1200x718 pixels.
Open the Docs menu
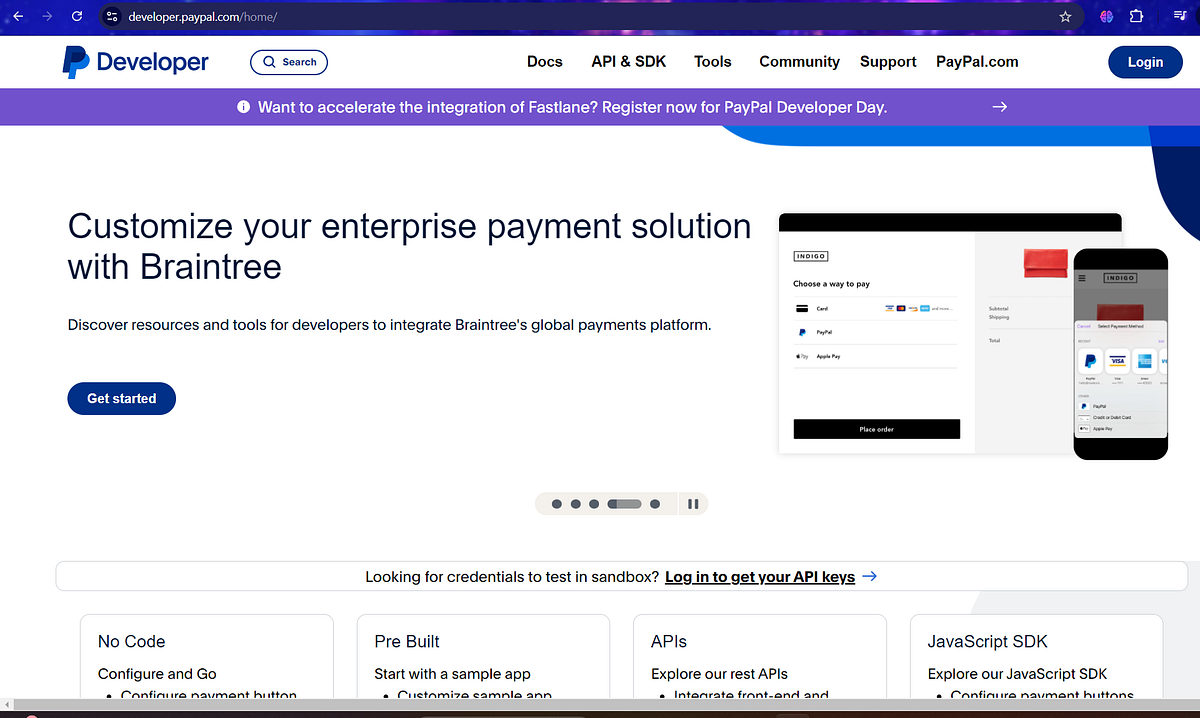544,61
